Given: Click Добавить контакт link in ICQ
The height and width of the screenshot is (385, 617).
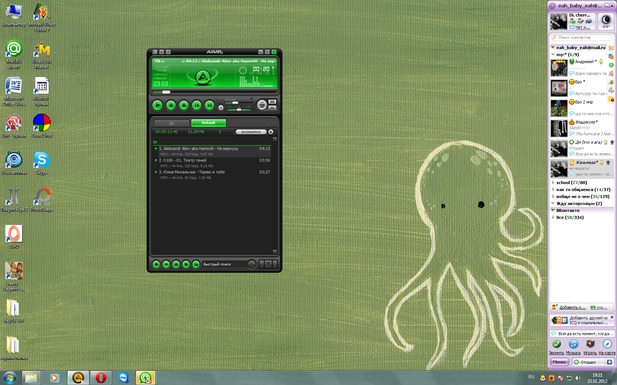Looking at the screenshot, I should [x=572, y=307].
